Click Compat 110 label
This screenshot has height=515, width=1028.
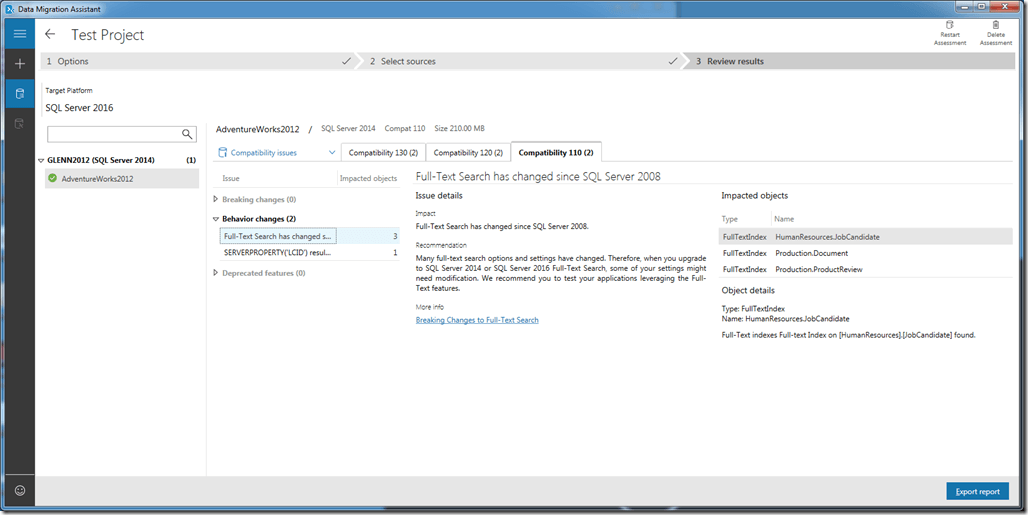click(405, 128)
